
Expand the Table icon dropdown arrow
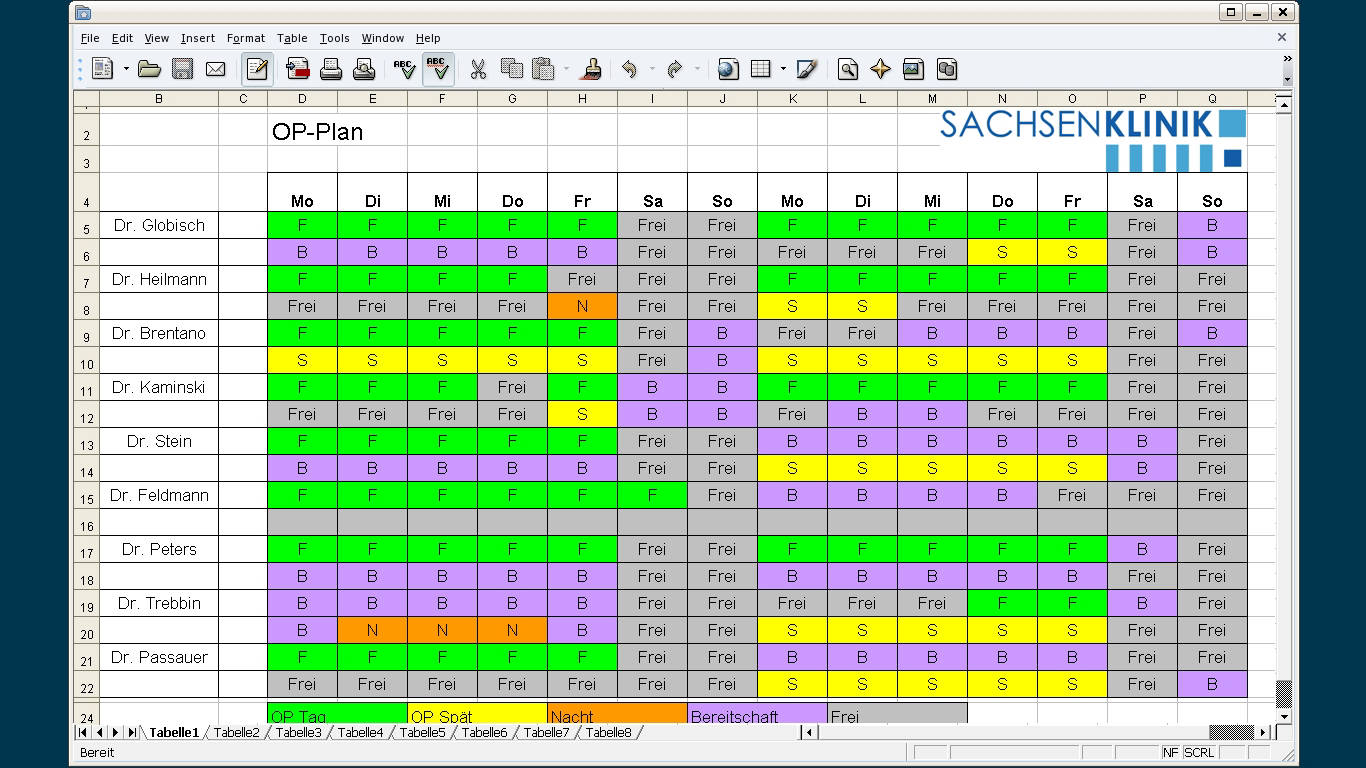coord(783,69)
